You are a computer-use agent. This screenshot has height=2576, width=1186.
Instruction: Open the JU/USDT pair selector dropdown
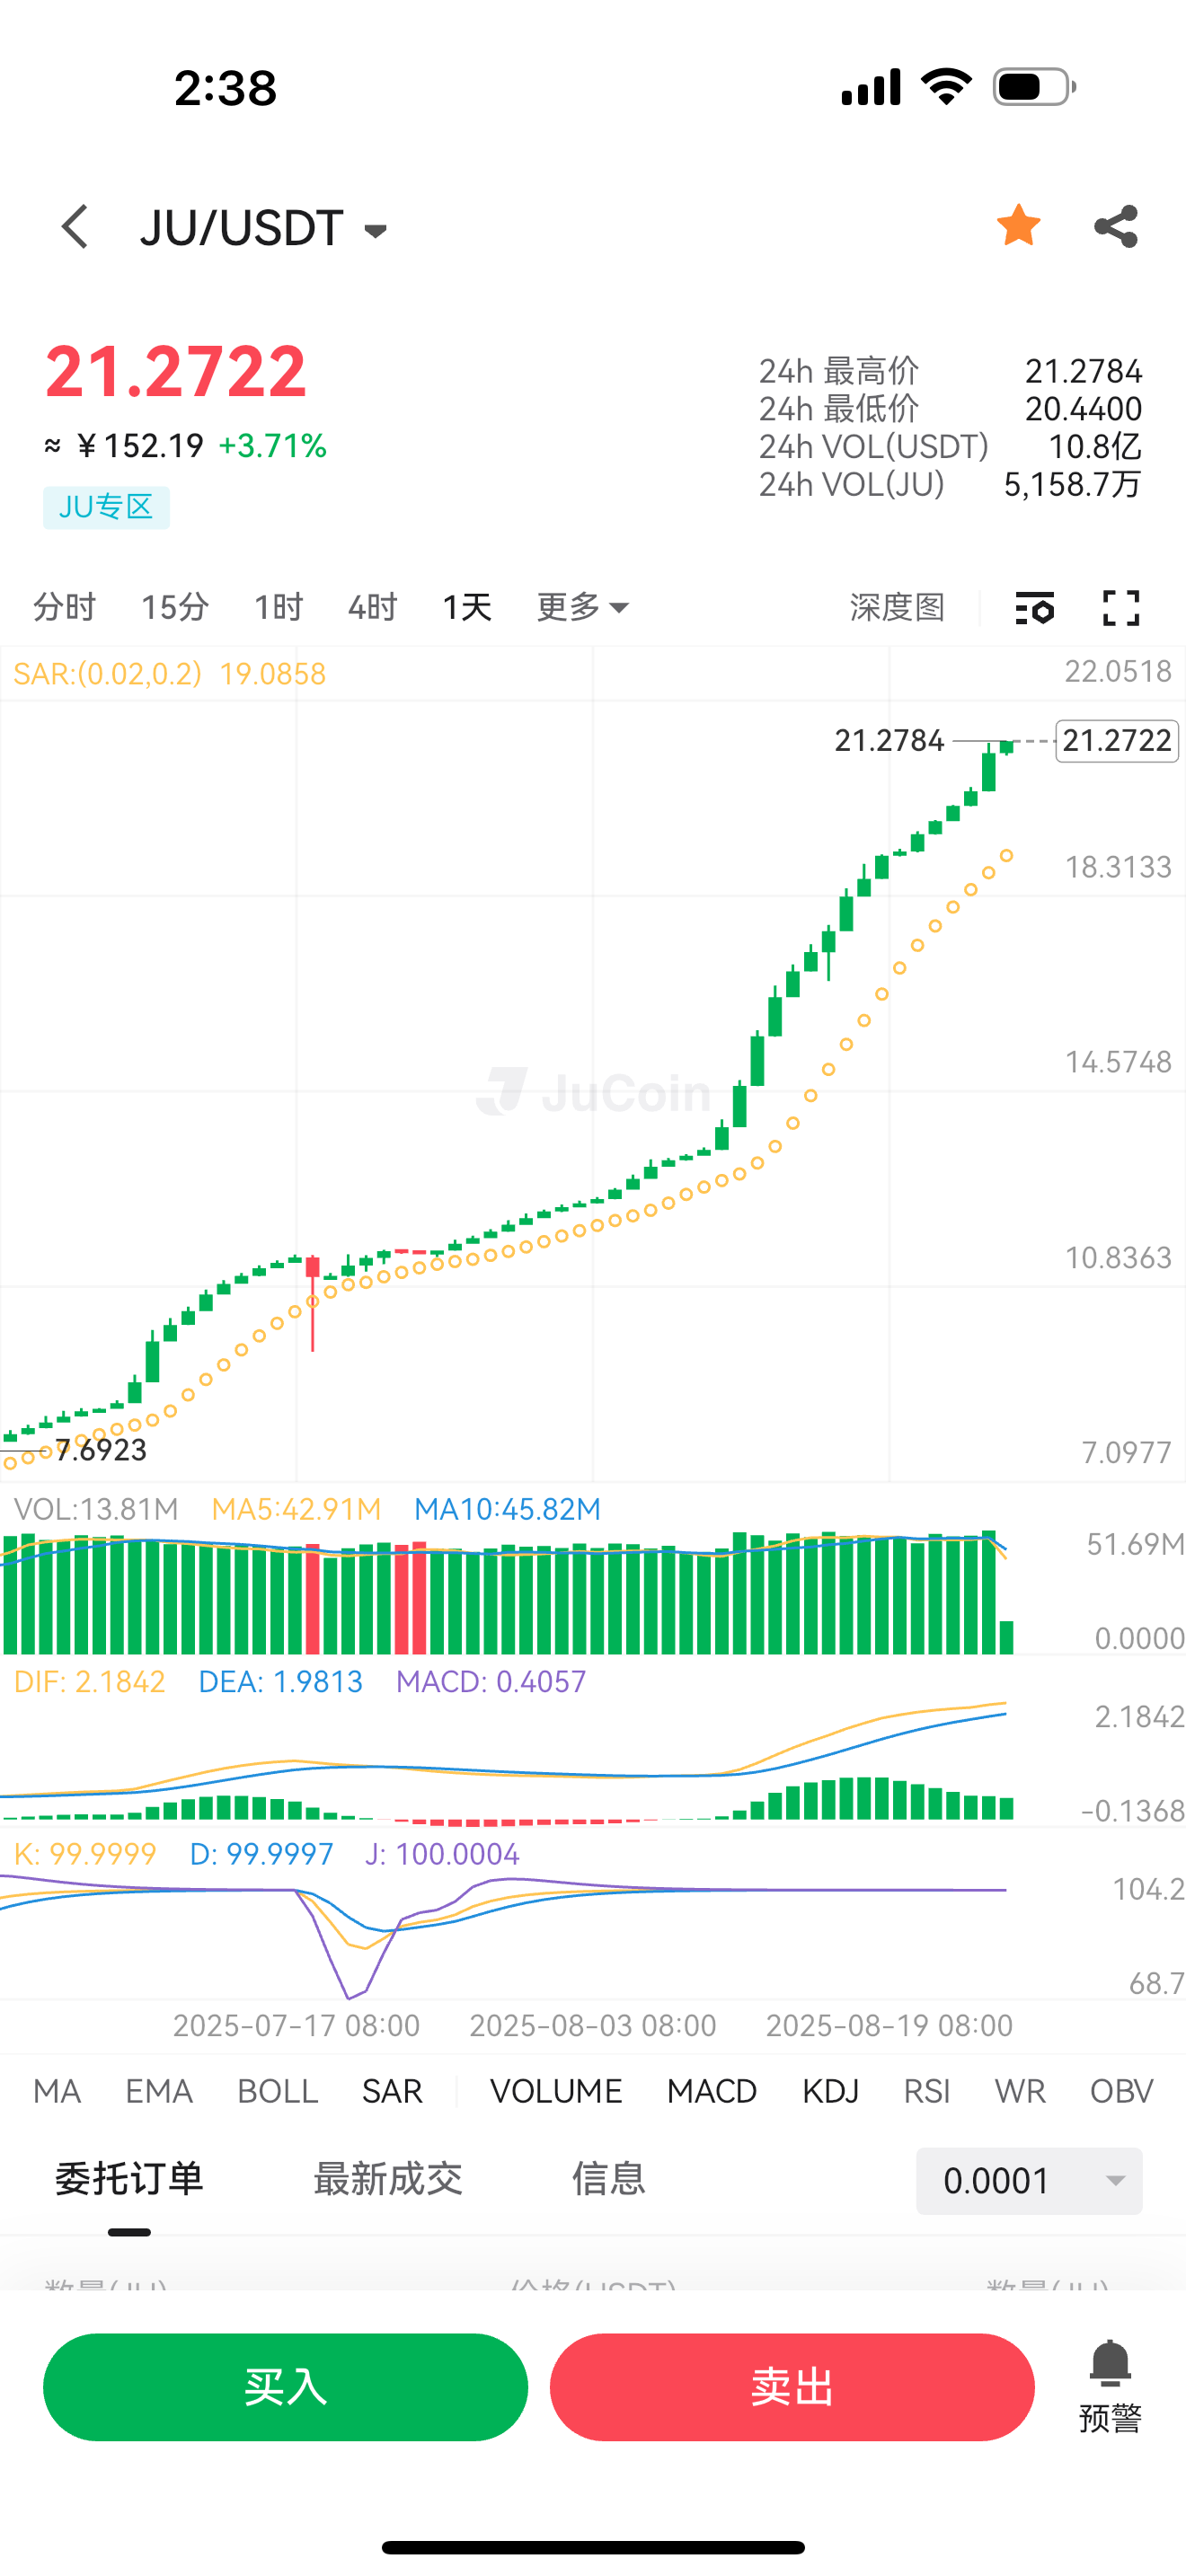[x=264, y=229]
